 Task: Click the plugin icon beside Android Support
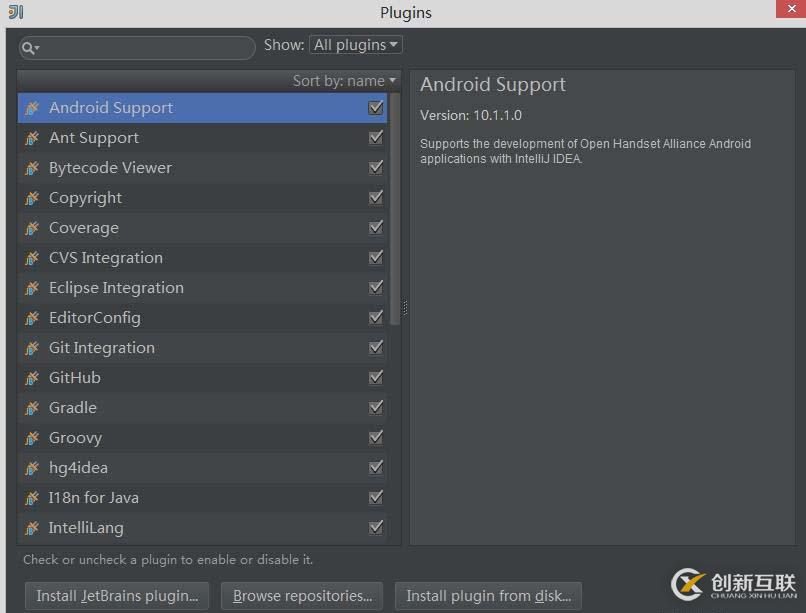32,108
